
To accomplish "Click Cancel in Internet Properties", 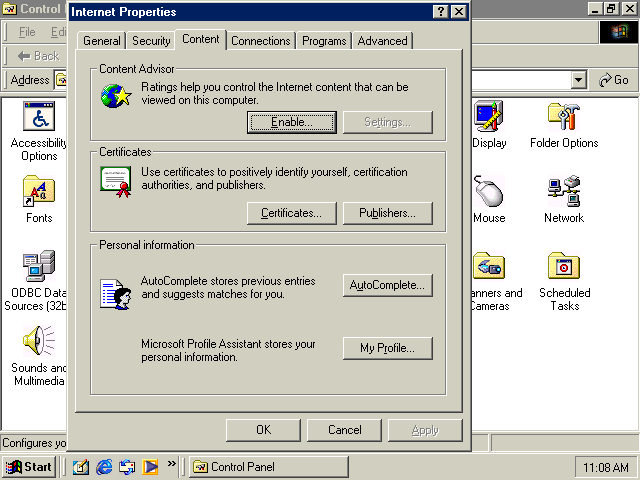I will tap(344, 430).
